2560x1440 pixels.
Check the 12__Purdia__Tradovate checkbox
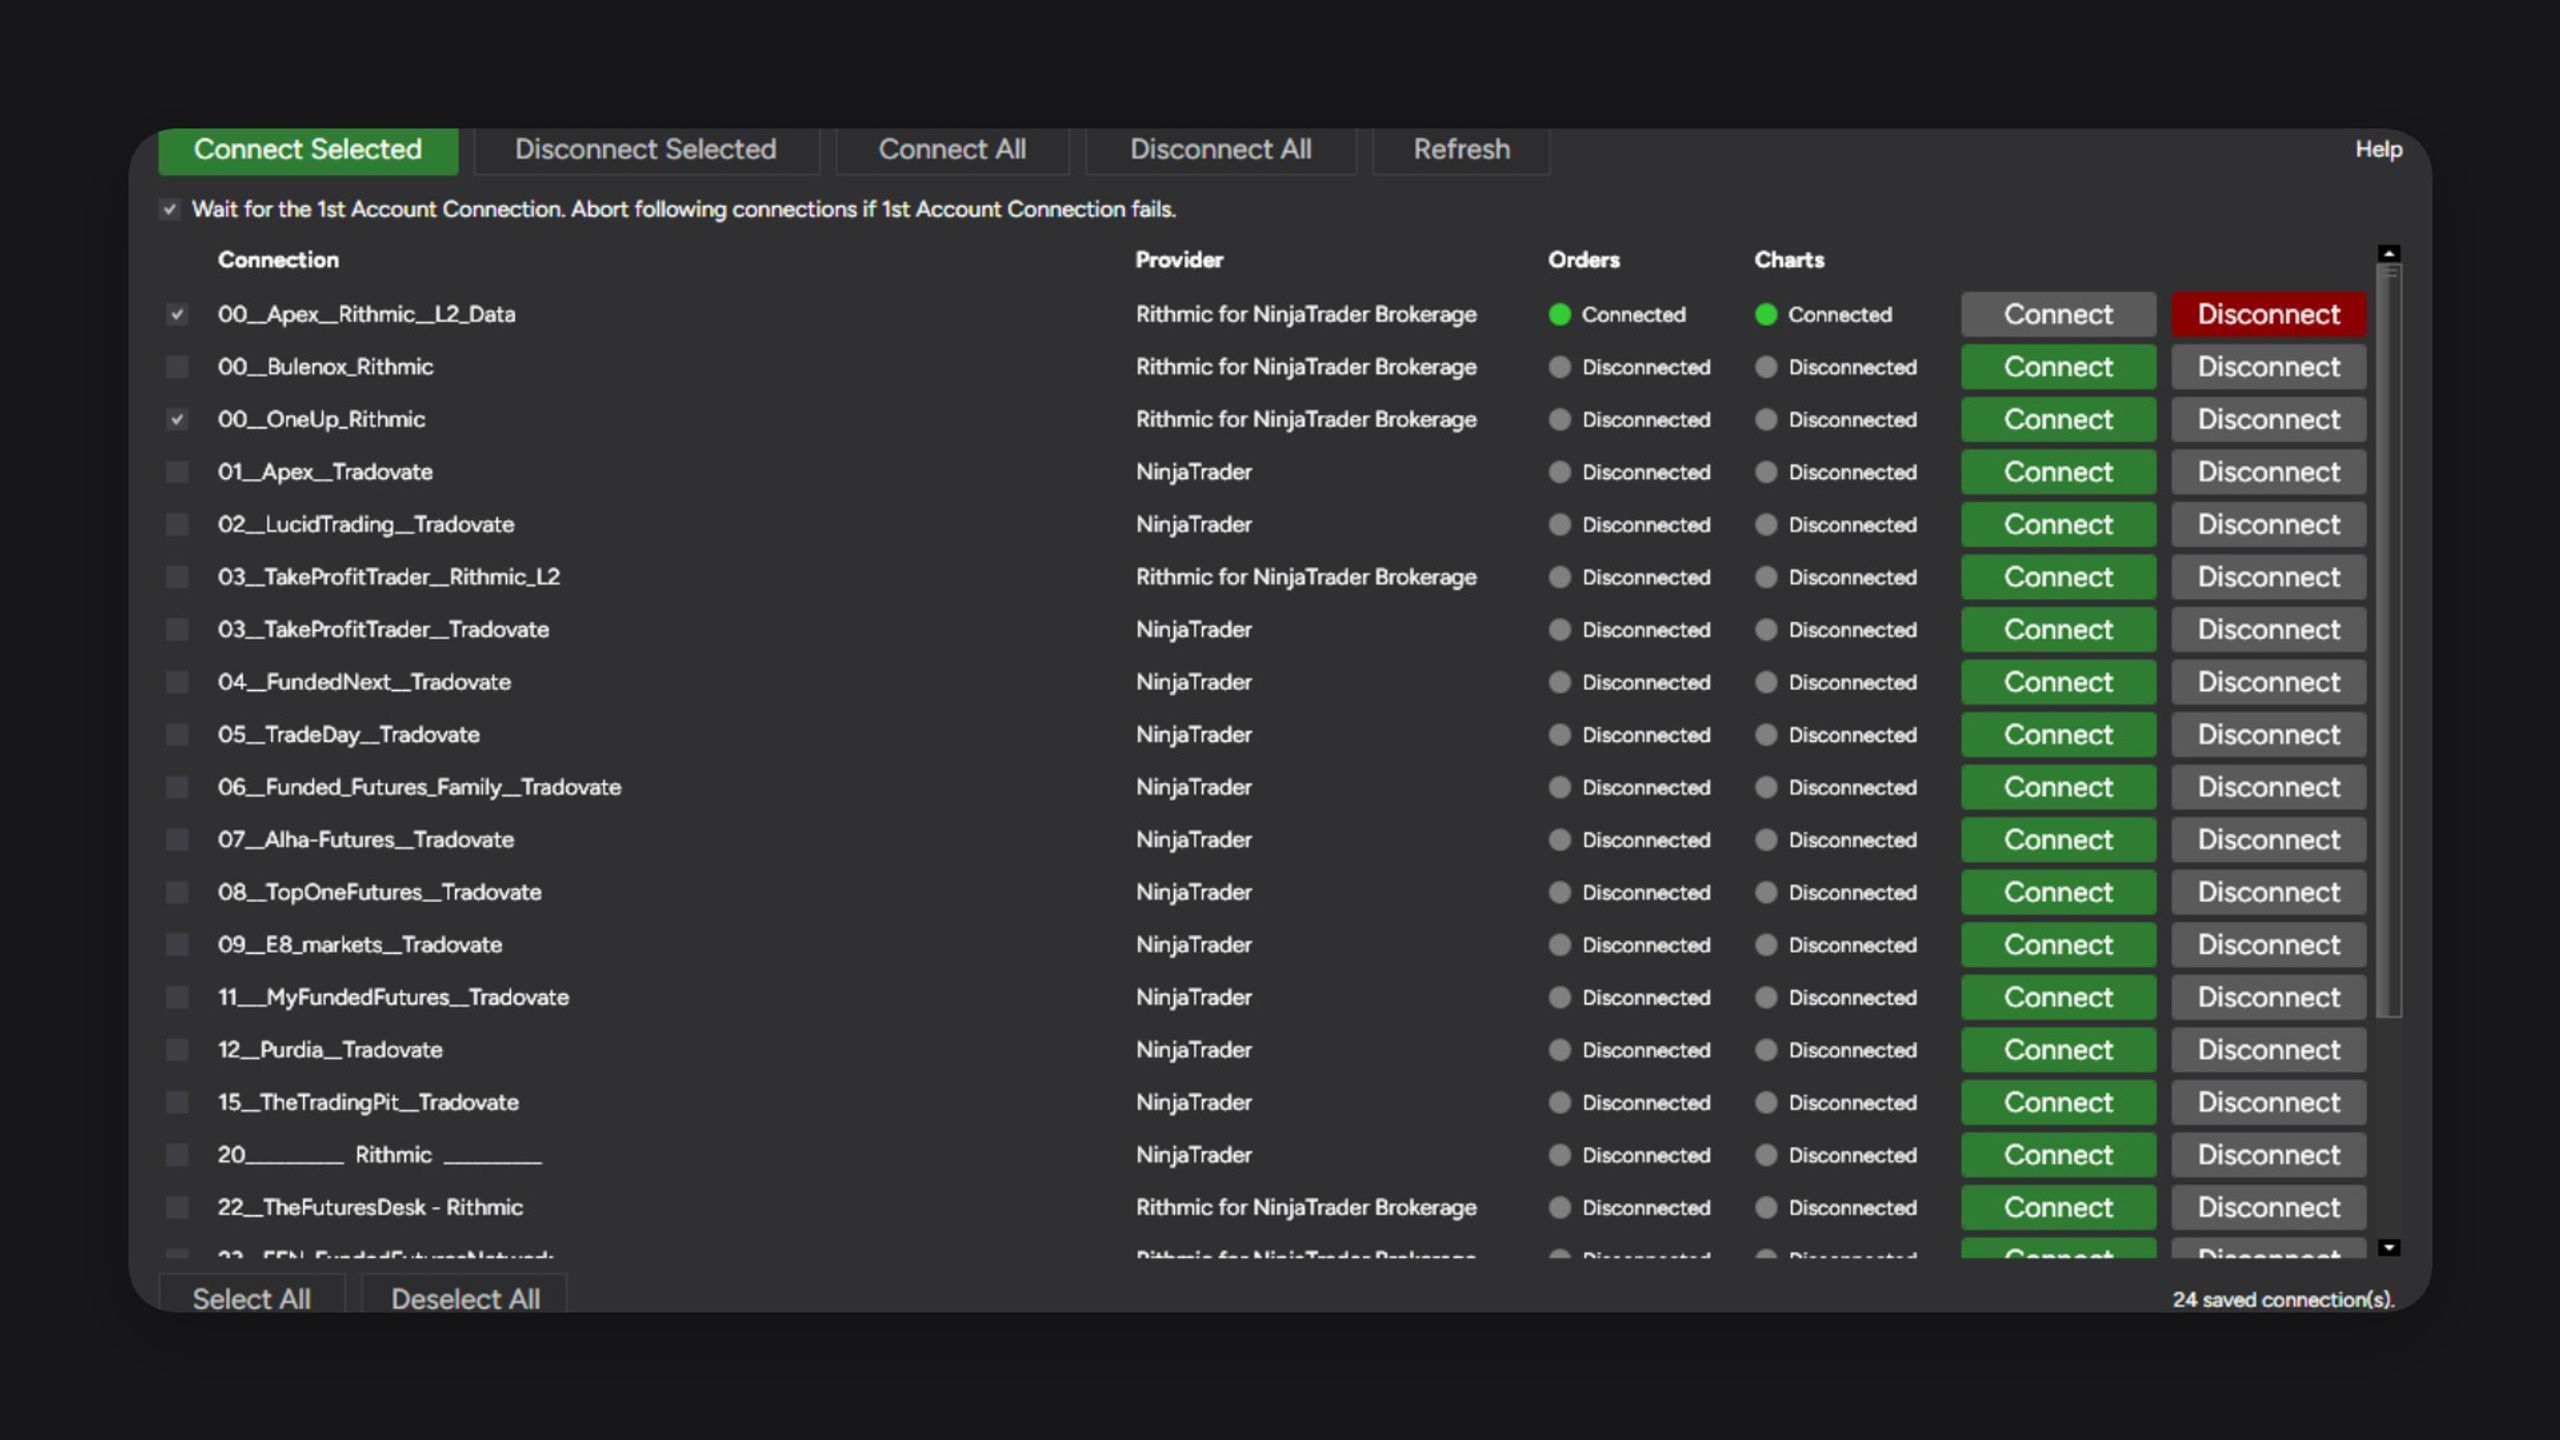177,1049
